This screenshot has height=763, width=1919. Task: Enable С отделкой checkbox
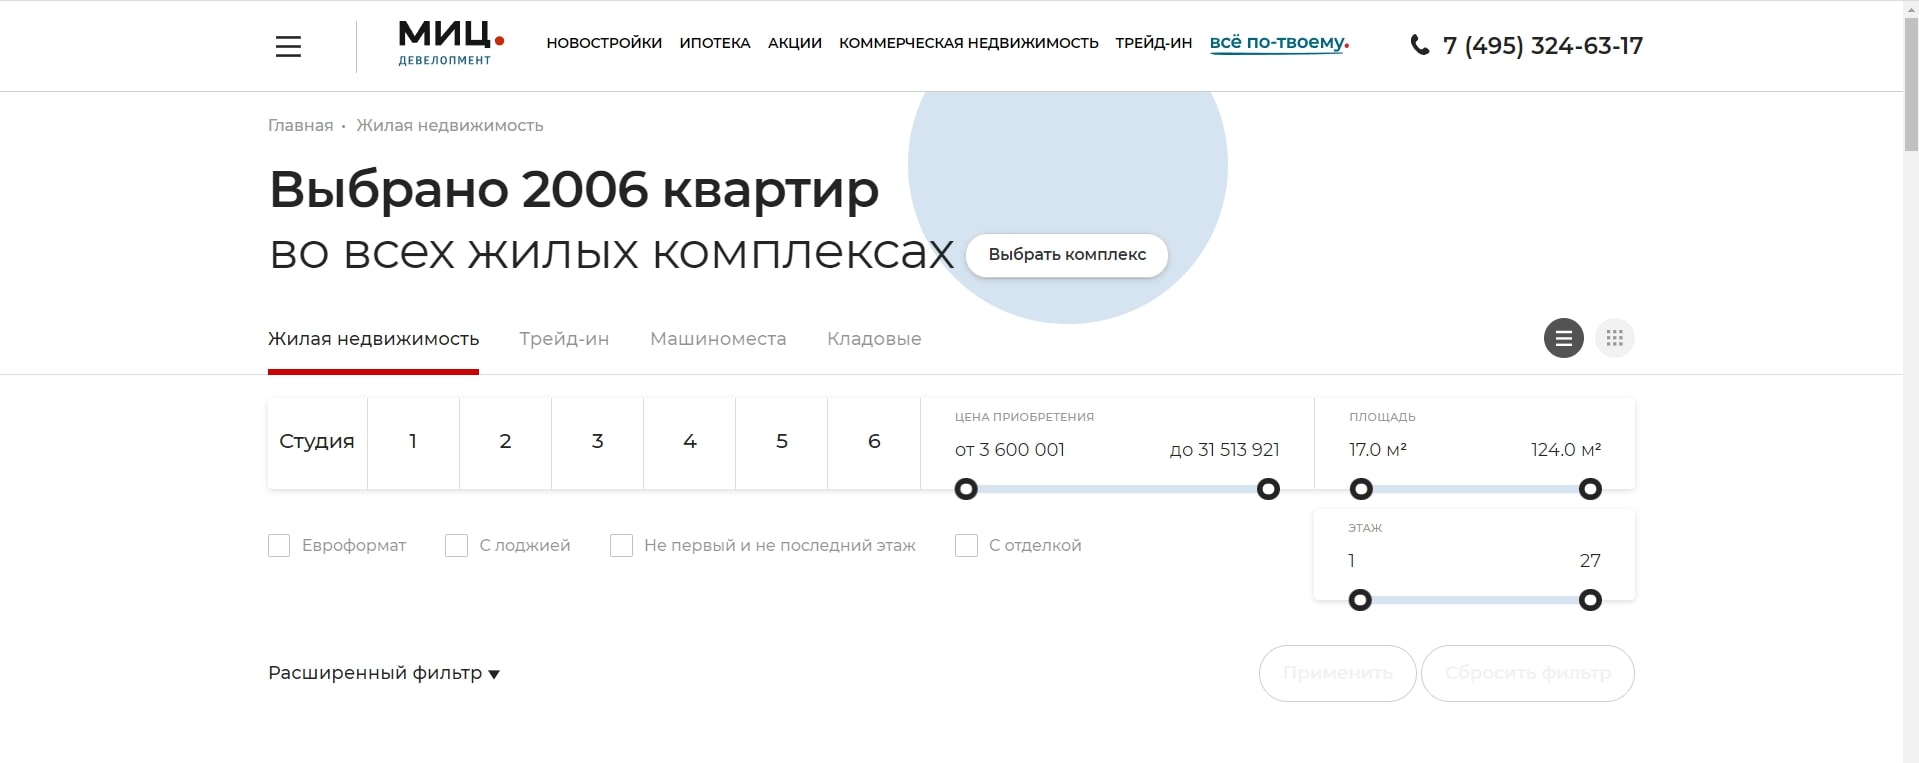(x=966, y=545)
